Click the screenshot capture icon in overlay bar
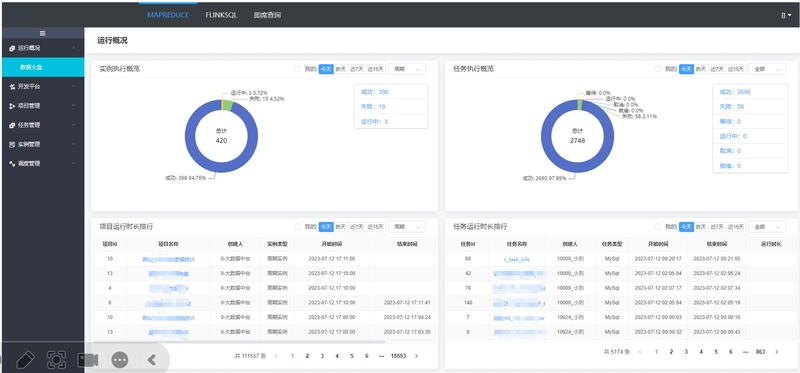The height and width of the screenshot is (373, 800). coord(56,360)
